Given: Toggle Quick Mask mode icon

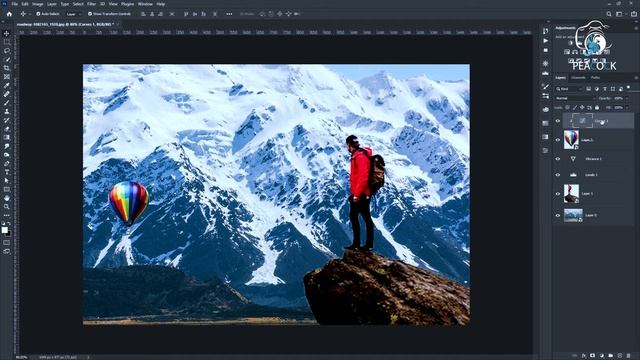Looking at the screenshot, I should [x=7, y=242].
